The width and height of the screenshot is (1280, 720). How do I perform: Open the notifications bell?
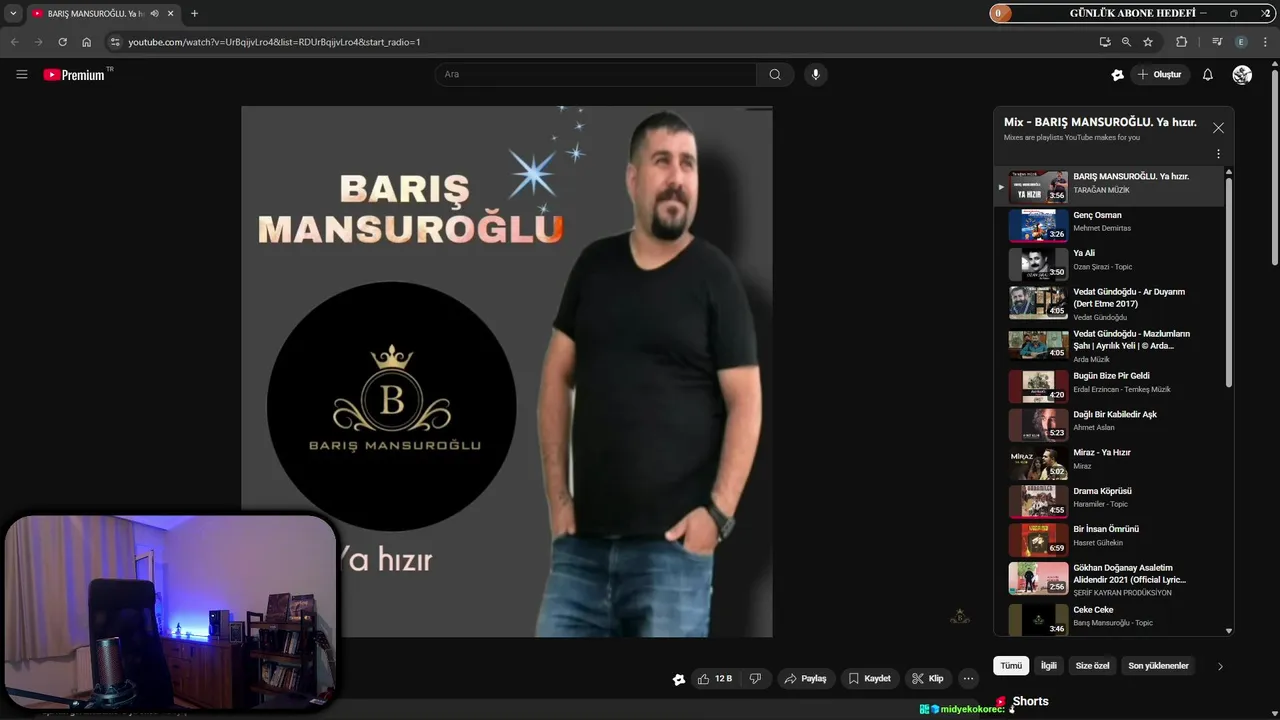click(1208, 74)
